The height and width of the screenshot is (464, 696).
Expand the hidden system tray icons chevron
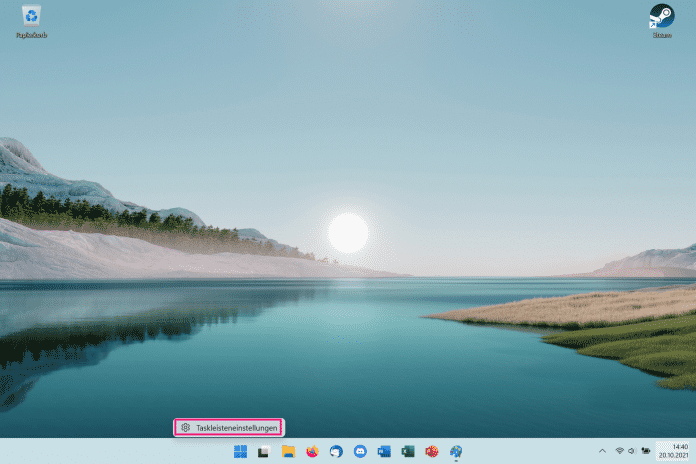pos(602,452)
